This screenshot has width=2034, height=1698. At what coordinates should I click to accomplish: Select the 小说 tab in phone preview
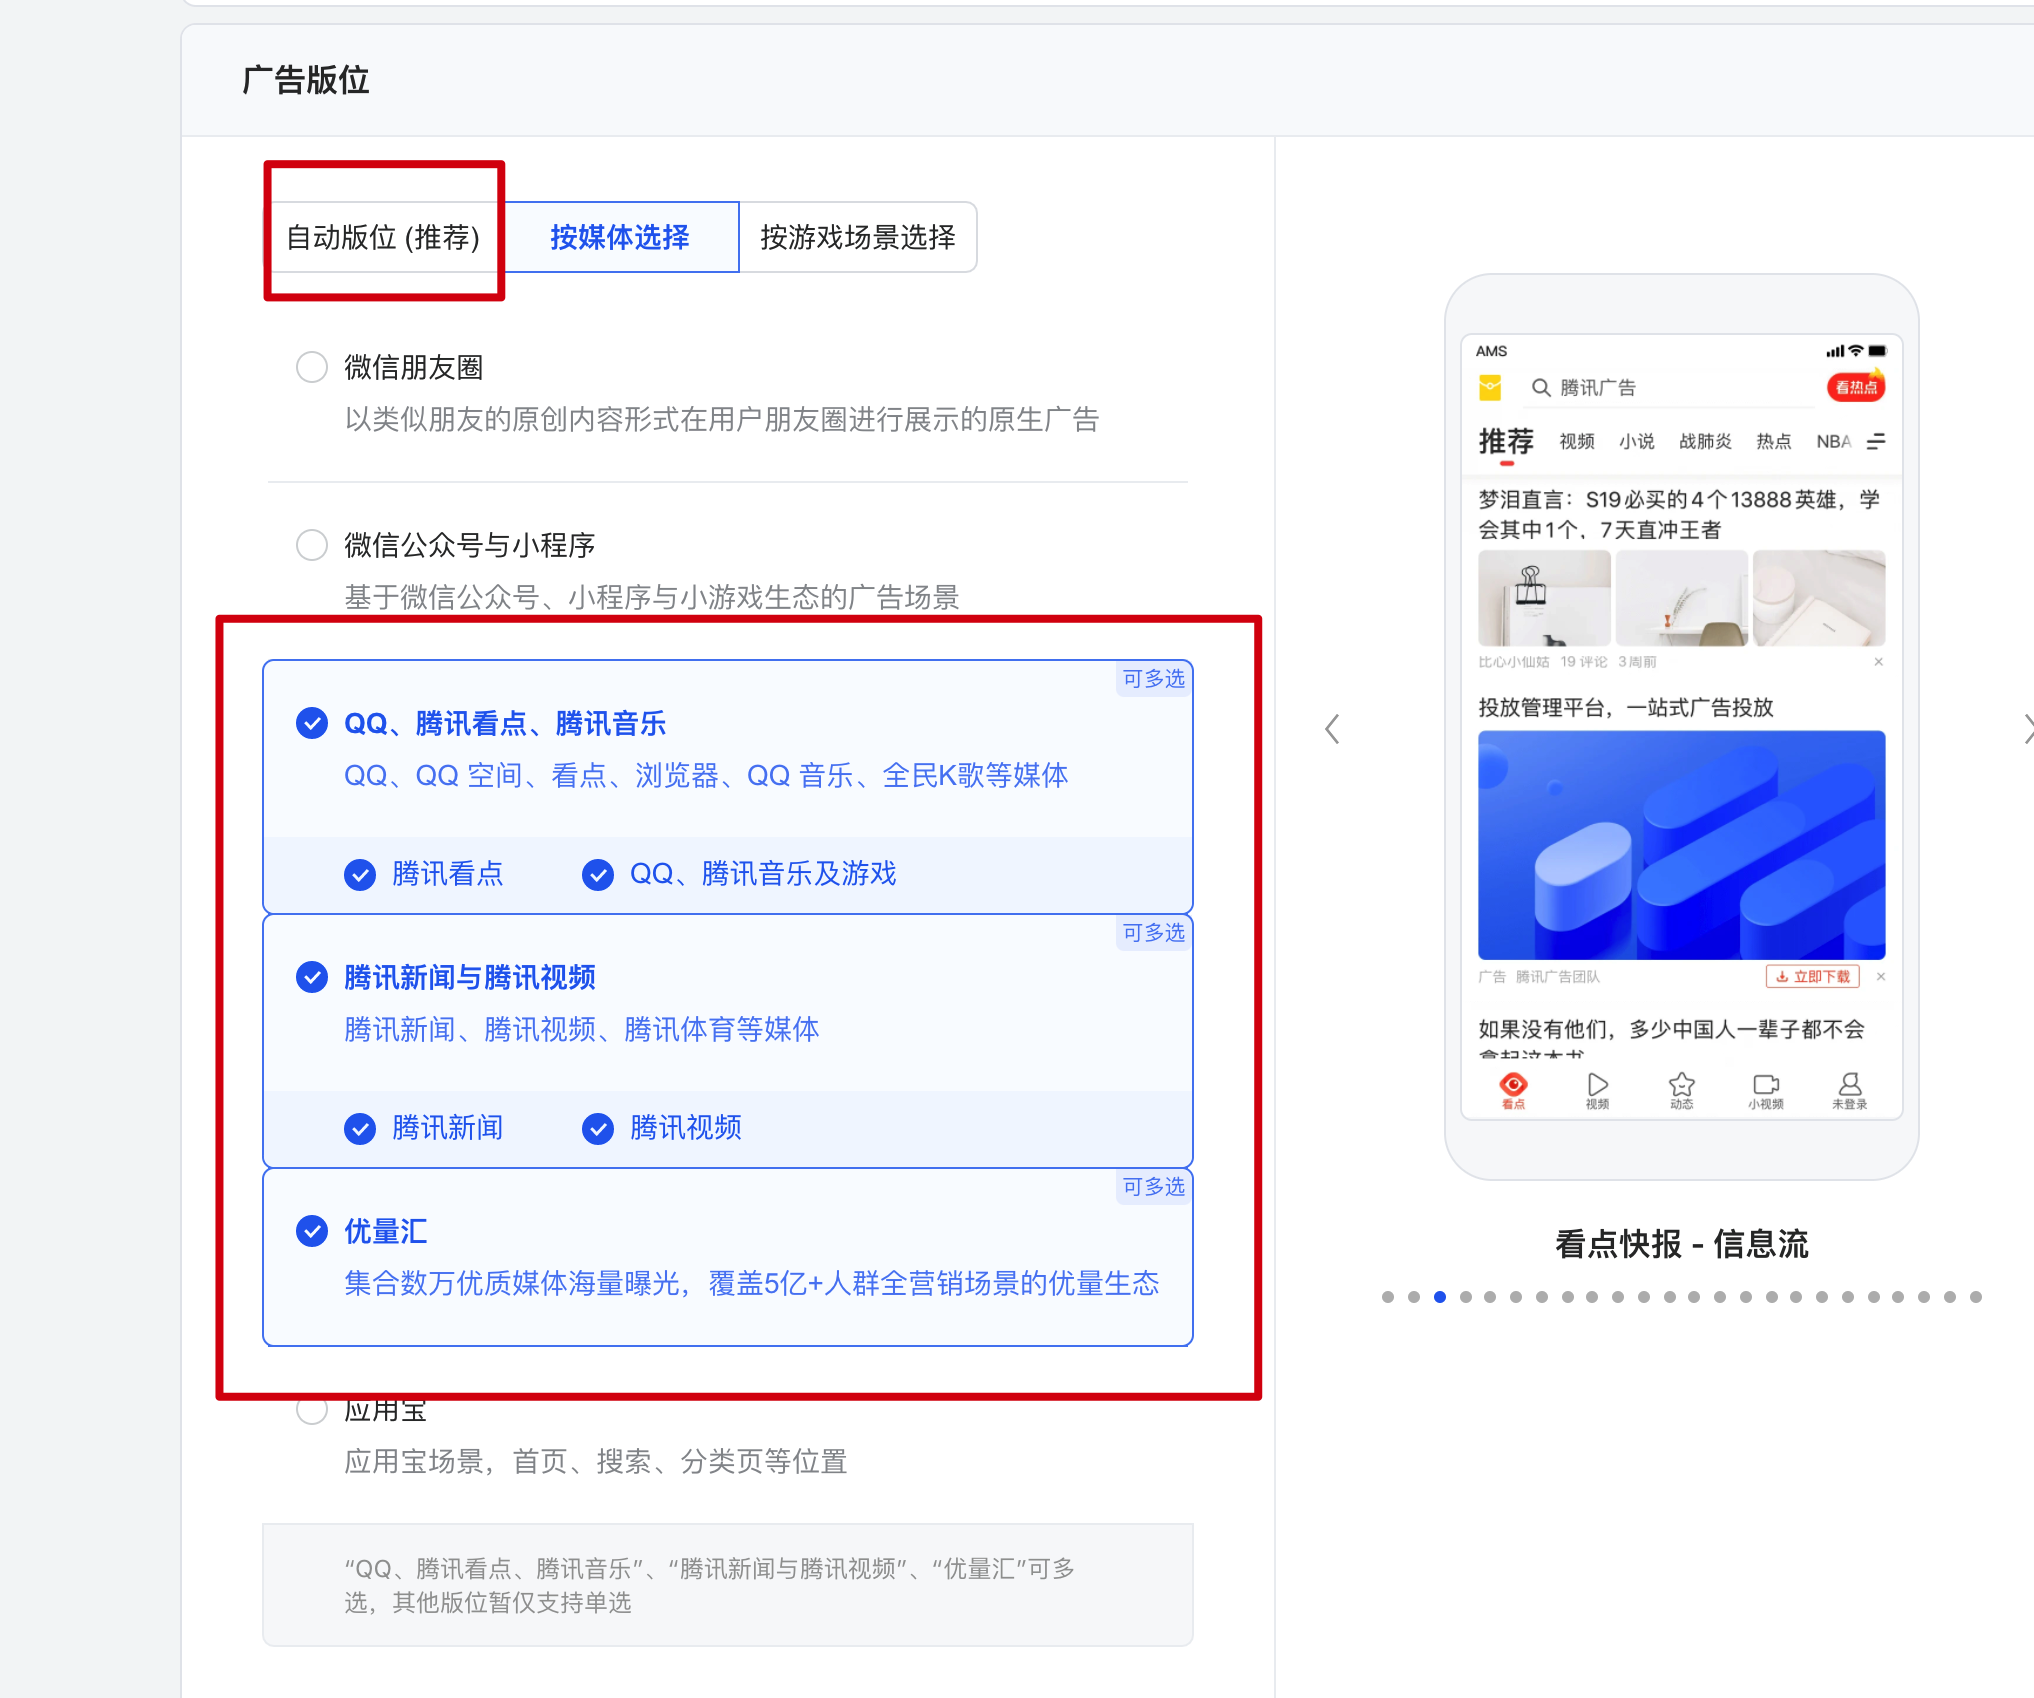point(1637,441)
